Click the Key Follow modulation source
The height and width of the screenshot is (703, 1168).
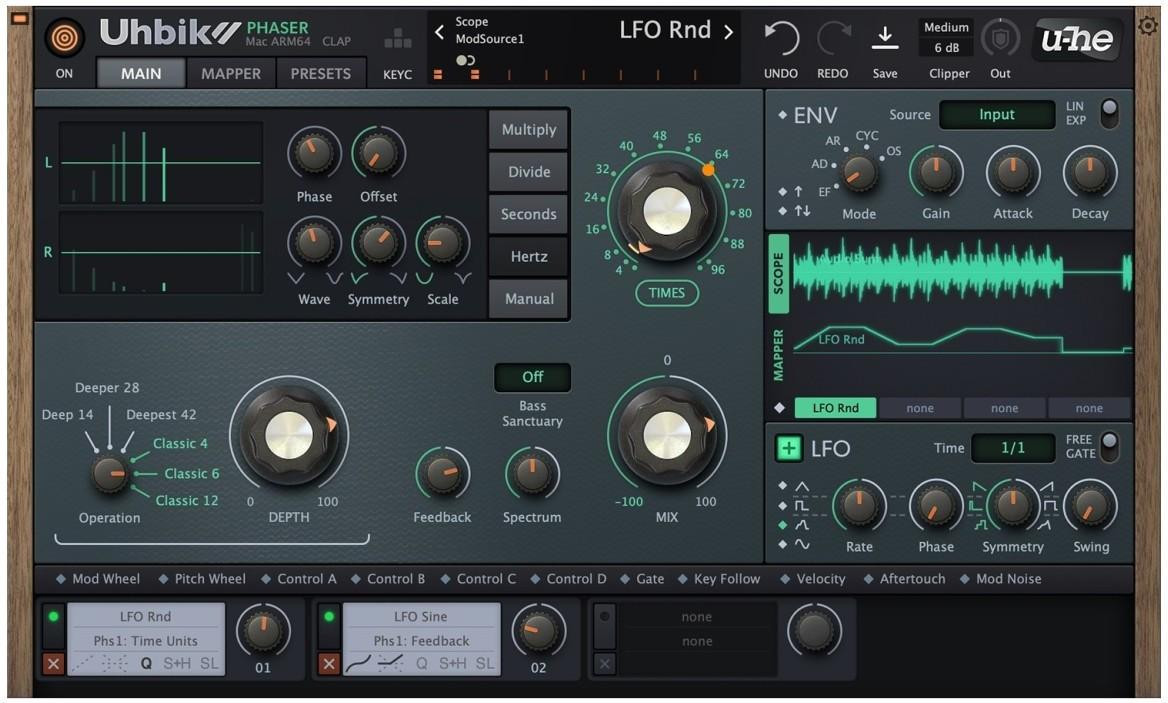[719, 579]
